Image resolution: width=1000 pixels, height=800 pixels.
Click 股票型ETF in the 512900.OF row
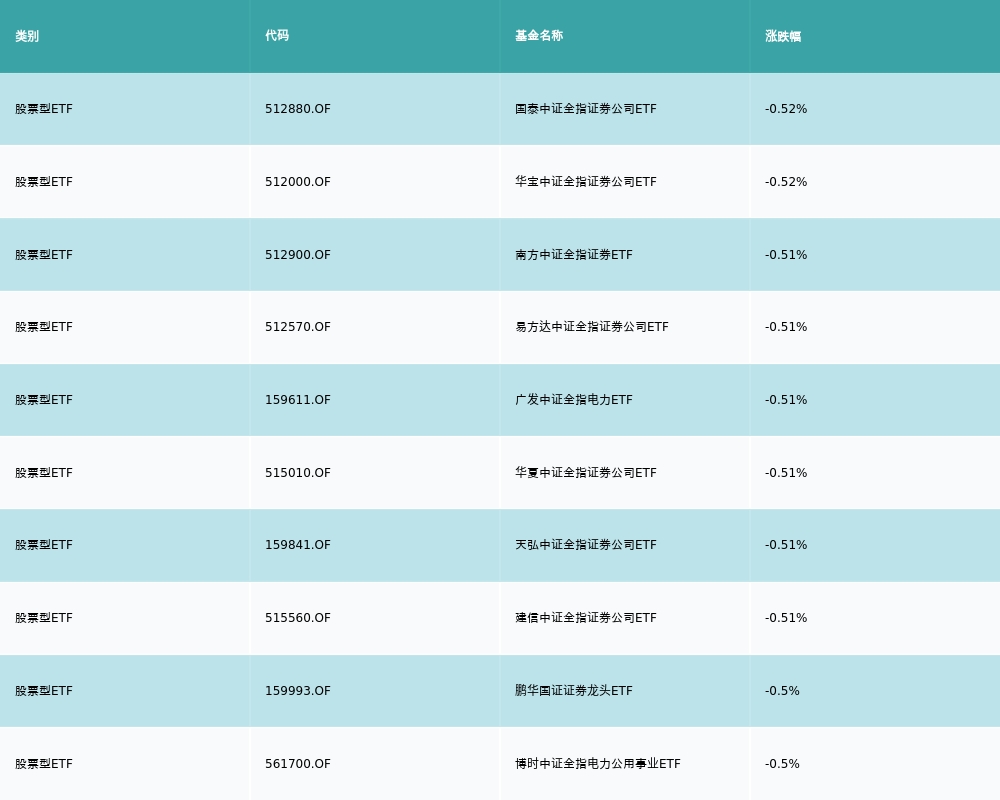pos(44,255)
